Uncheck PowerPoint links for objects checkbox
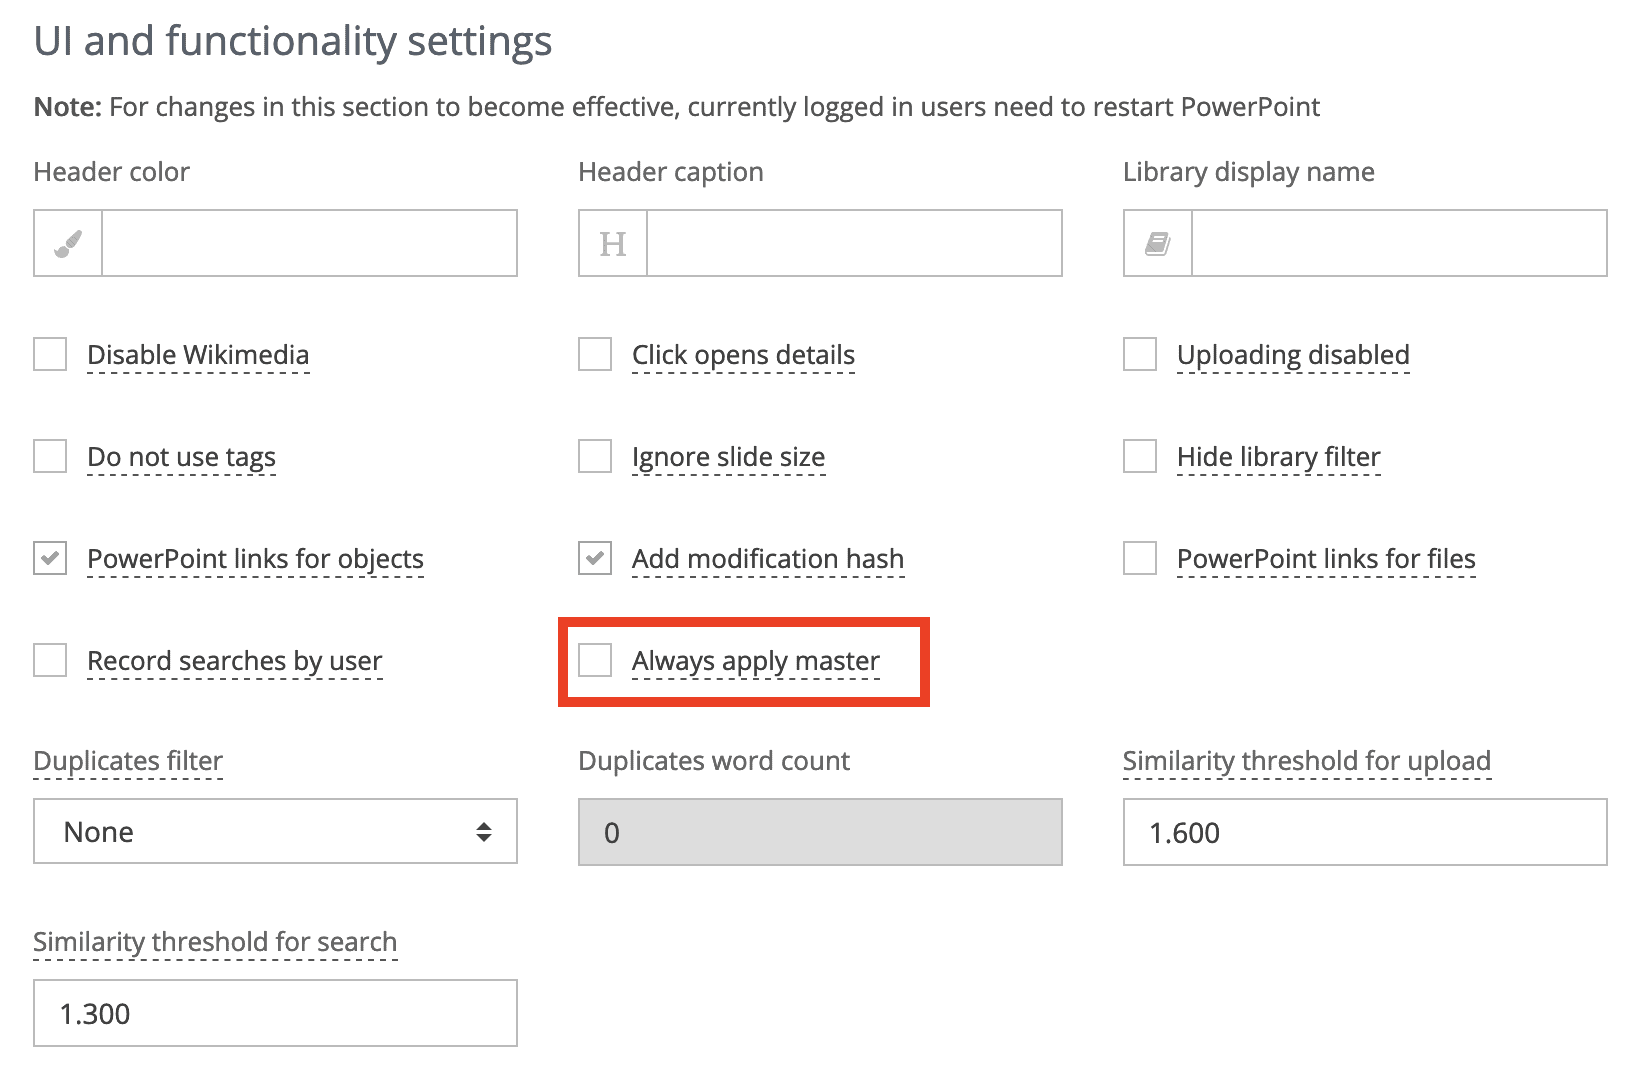This screenshot has height=1078, width=1650. 50,558
